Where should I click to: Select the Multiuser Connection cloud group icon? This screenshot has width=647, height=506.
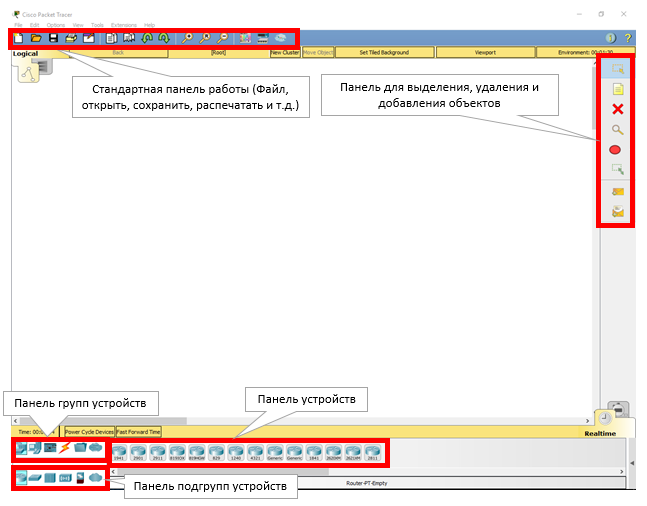96,447
